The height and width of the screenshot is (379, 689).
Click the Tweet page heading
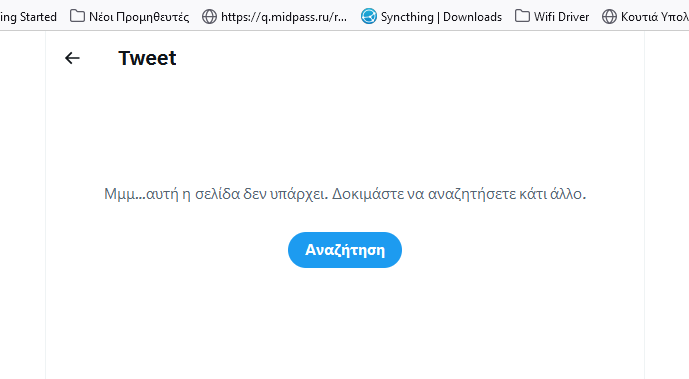tap(147, 58)
